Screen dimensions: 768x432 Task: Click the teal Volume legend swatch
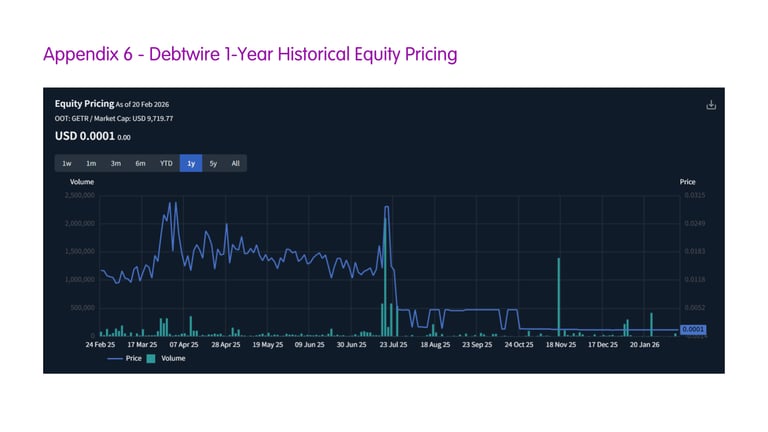click(x=152, y=358)
